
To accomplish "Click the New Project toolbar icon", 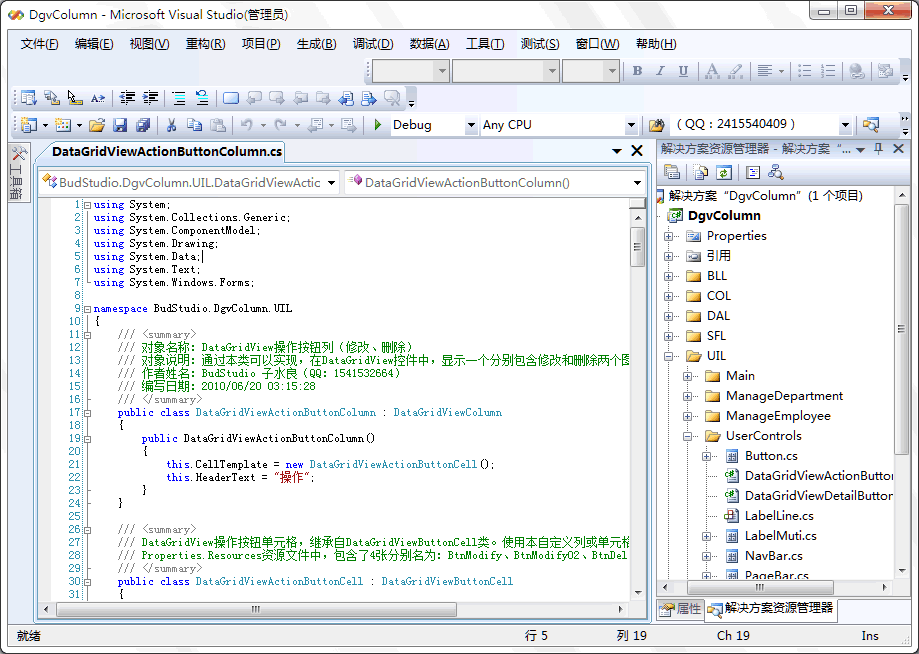I will (28, 125).
